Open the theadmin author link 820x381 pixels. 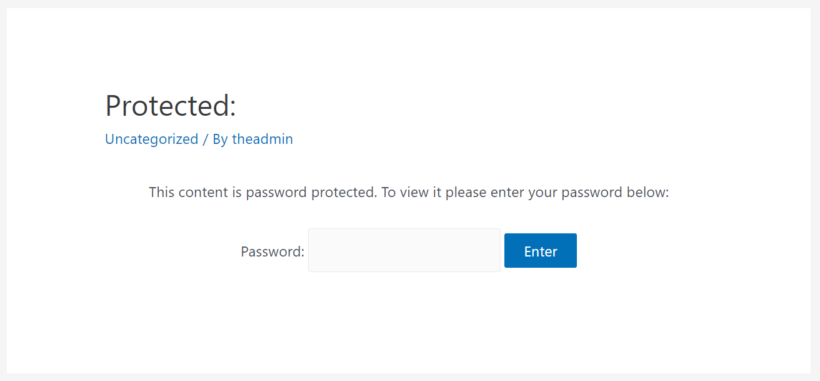(x=263, y=139)
